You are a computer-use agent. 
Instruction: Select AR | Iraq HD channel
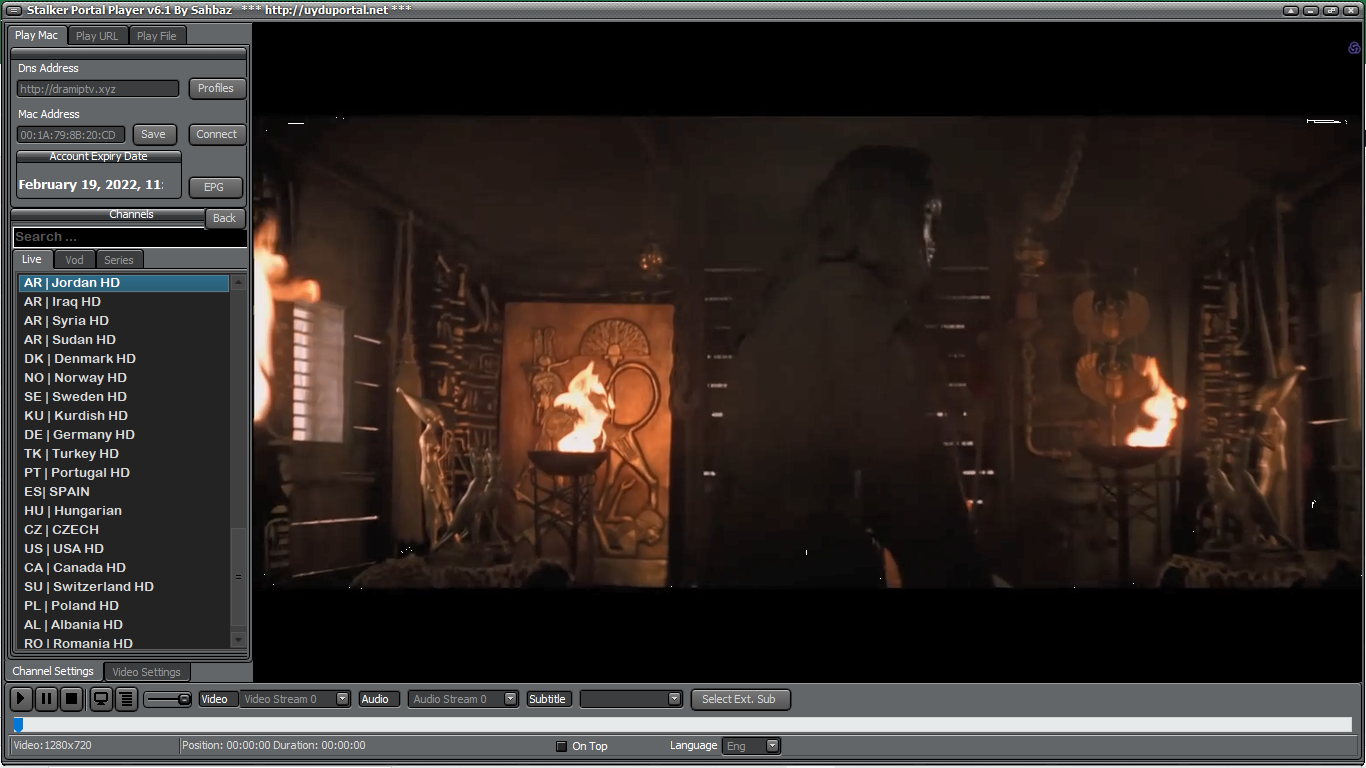click(124, 302)
